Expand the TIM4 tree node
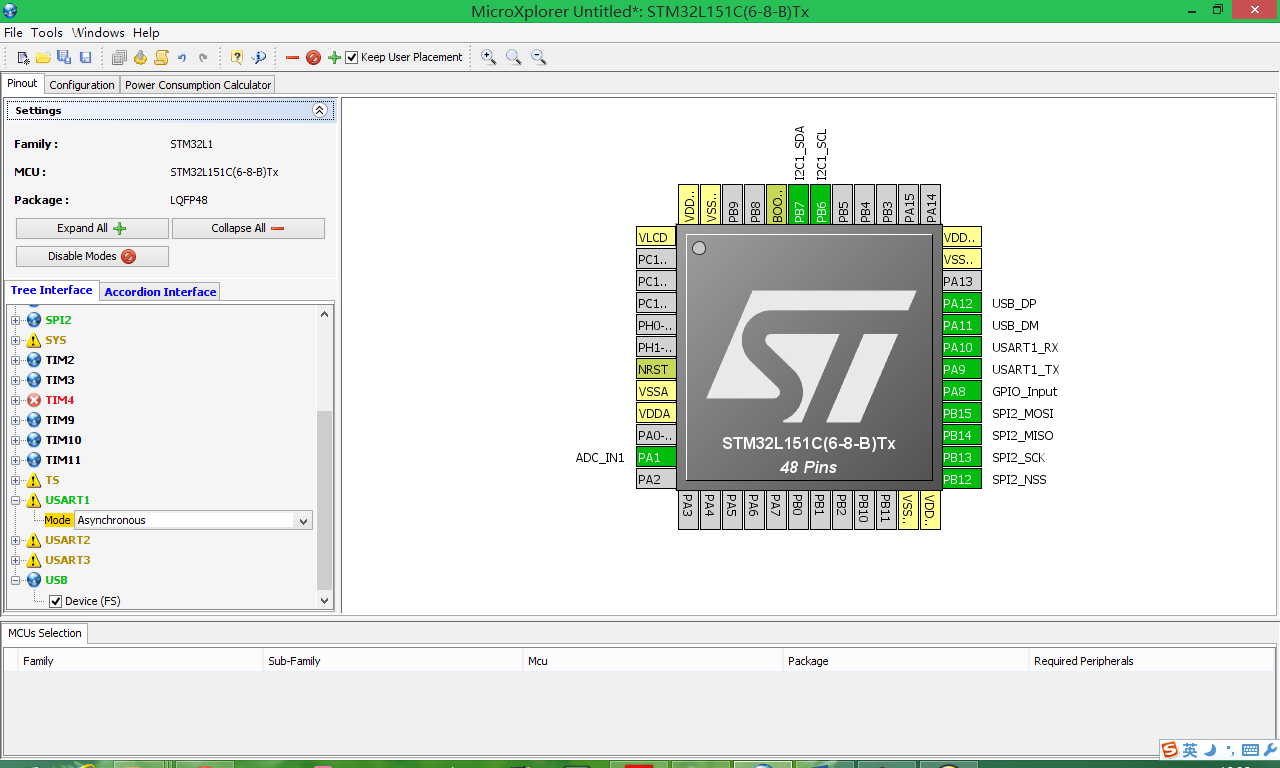The image size is (1280, 768). click(x=16, y=400)
